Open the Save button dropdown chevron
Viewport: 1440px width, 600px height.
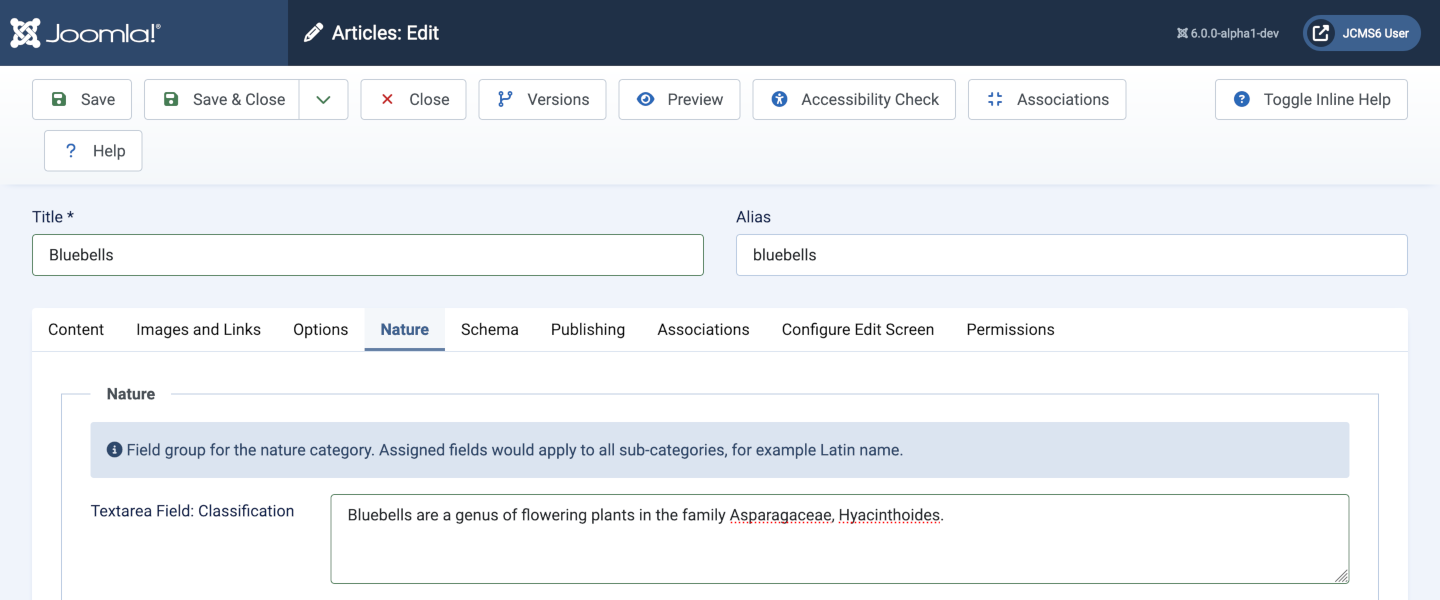coord(323,99)
